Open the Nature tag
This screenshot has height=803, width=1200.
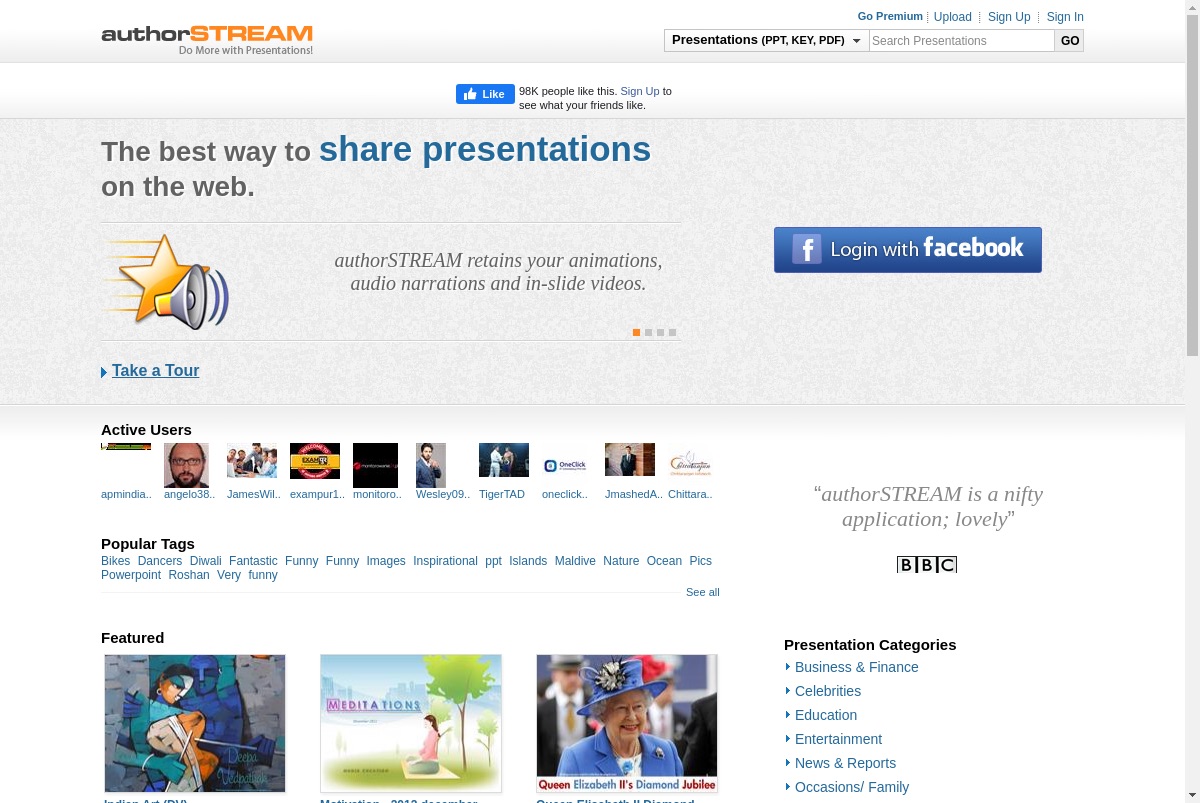tap(621, 561)
